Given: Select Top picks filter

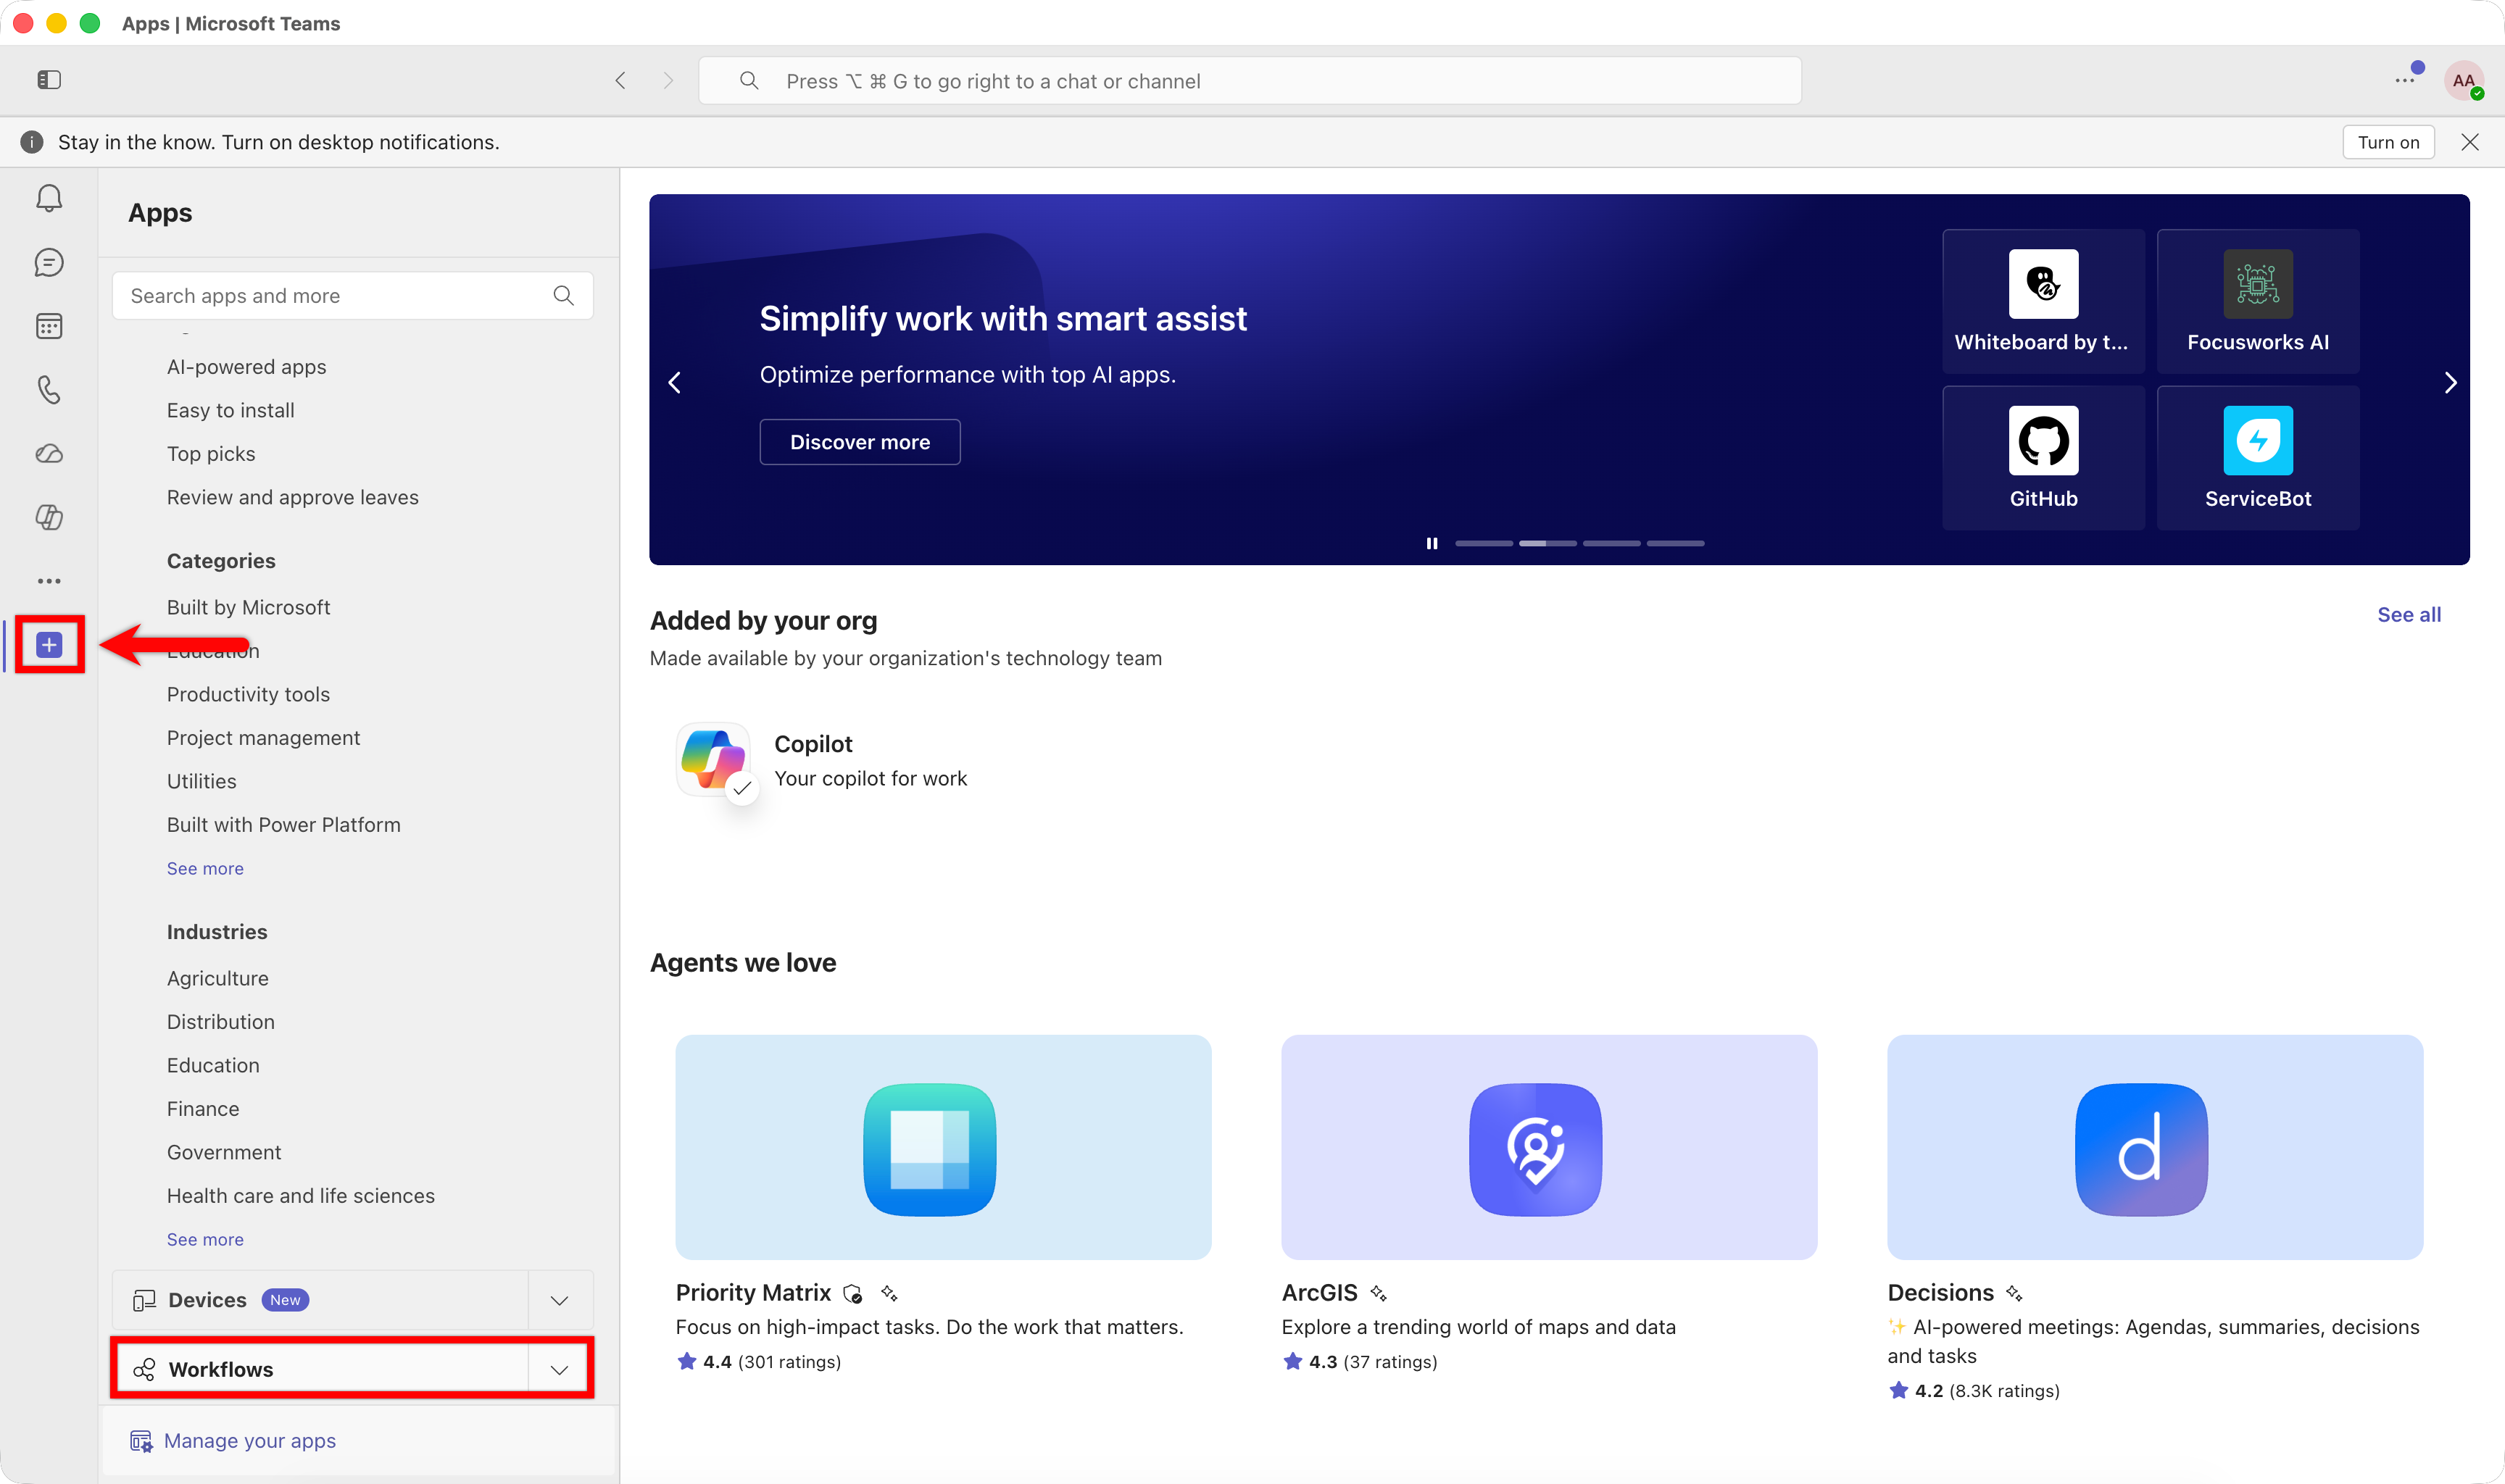Looking at the screenshot, I should [211, 454].
